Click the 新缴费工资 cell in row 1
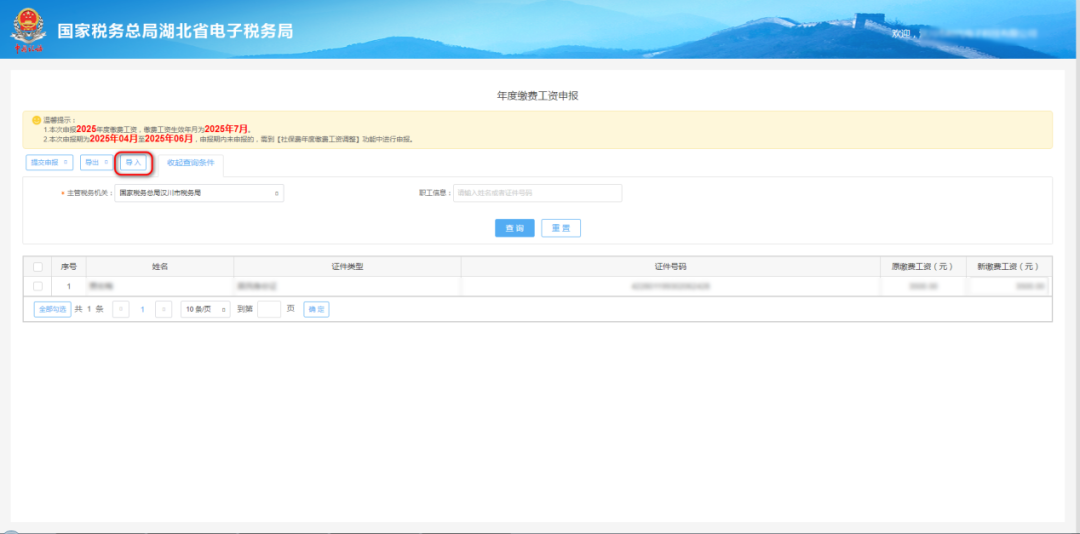Viewport: 1080px width, 534px height. [x=1008, y=287]
